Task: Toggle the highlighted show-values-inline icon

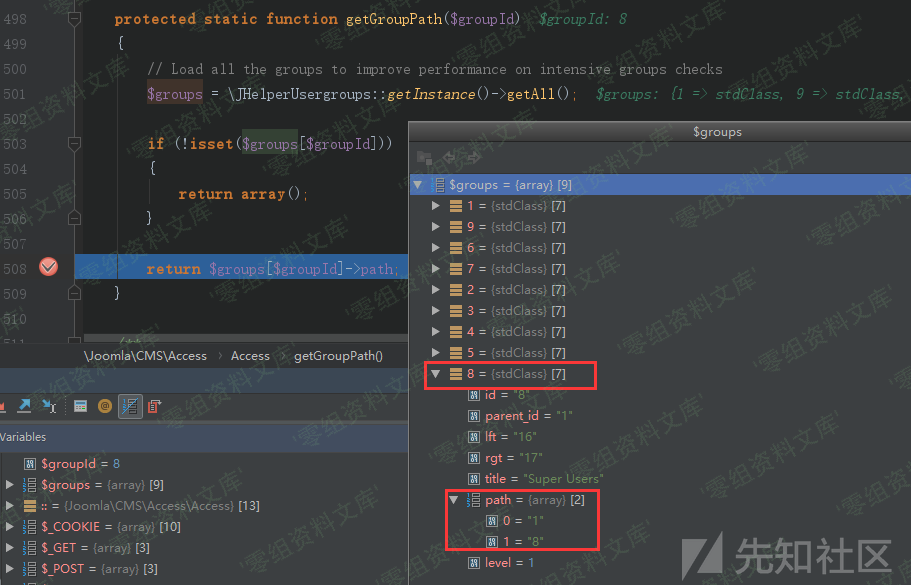Action: pyautogui.click(x=129, y=406)
